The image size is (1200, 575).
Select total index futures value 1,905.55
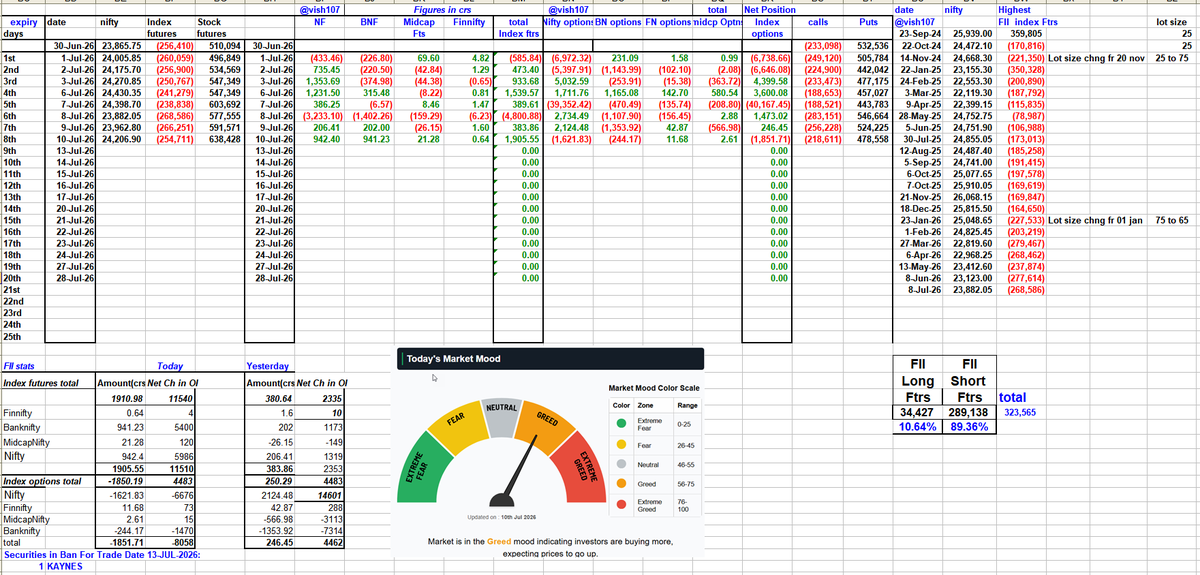pyautogui.click(x=518, y=137)
